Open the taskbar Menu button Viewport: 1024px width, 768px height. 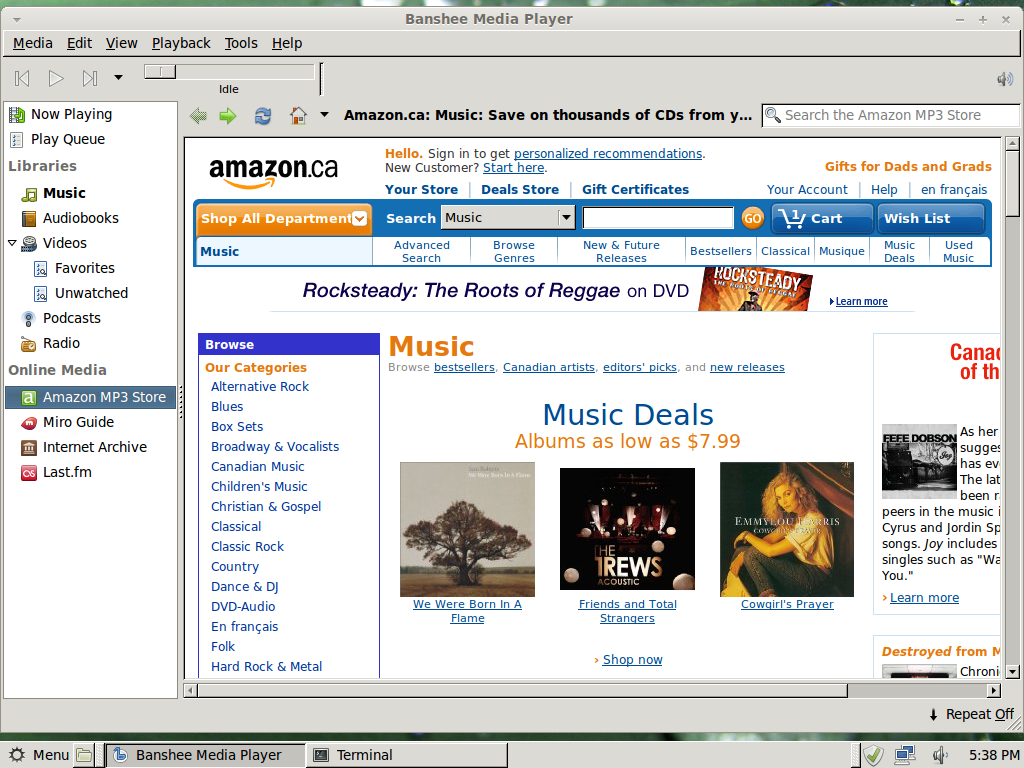pyautogui.click(x=38, y=755)
